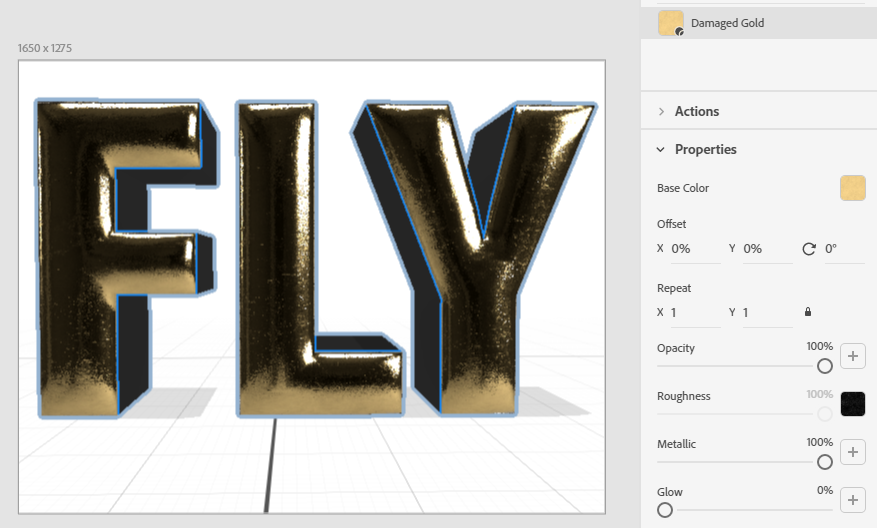Click the Offset X input field
This screenshot has height=528, width=877.
pyautogui.click(x=694, y=248)
